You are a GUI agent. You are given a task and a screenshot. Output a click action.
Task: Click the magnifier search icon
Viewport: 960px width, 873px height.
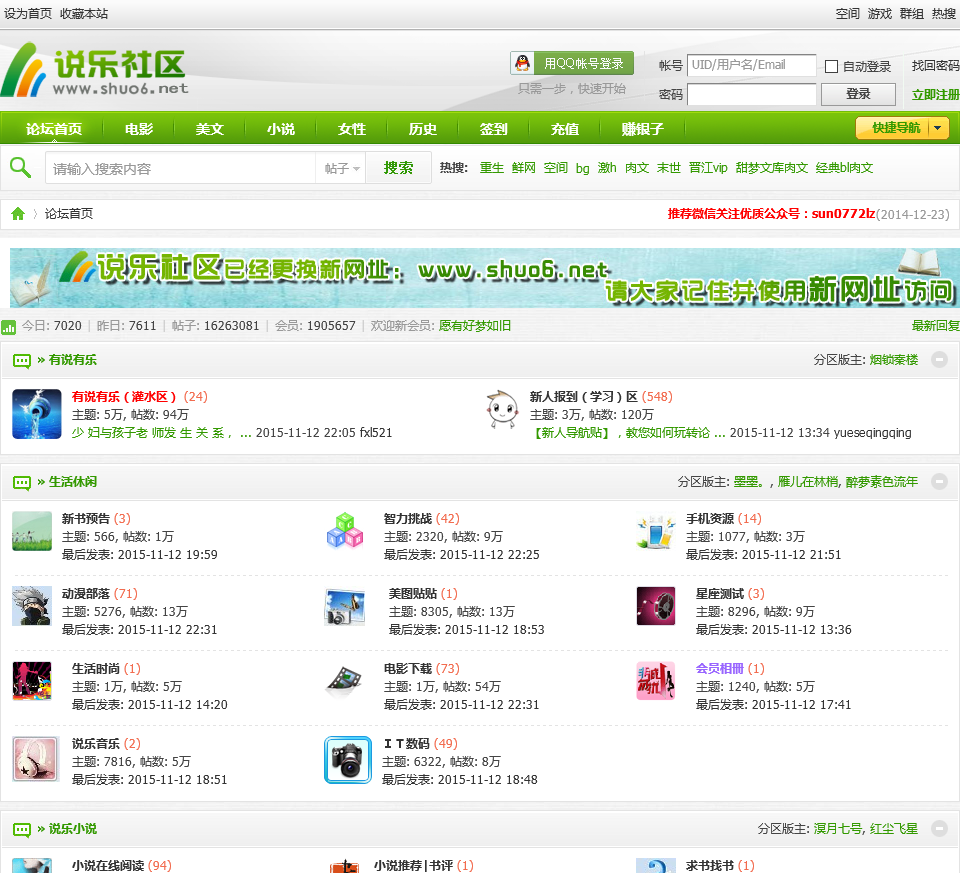pos(20,167)
